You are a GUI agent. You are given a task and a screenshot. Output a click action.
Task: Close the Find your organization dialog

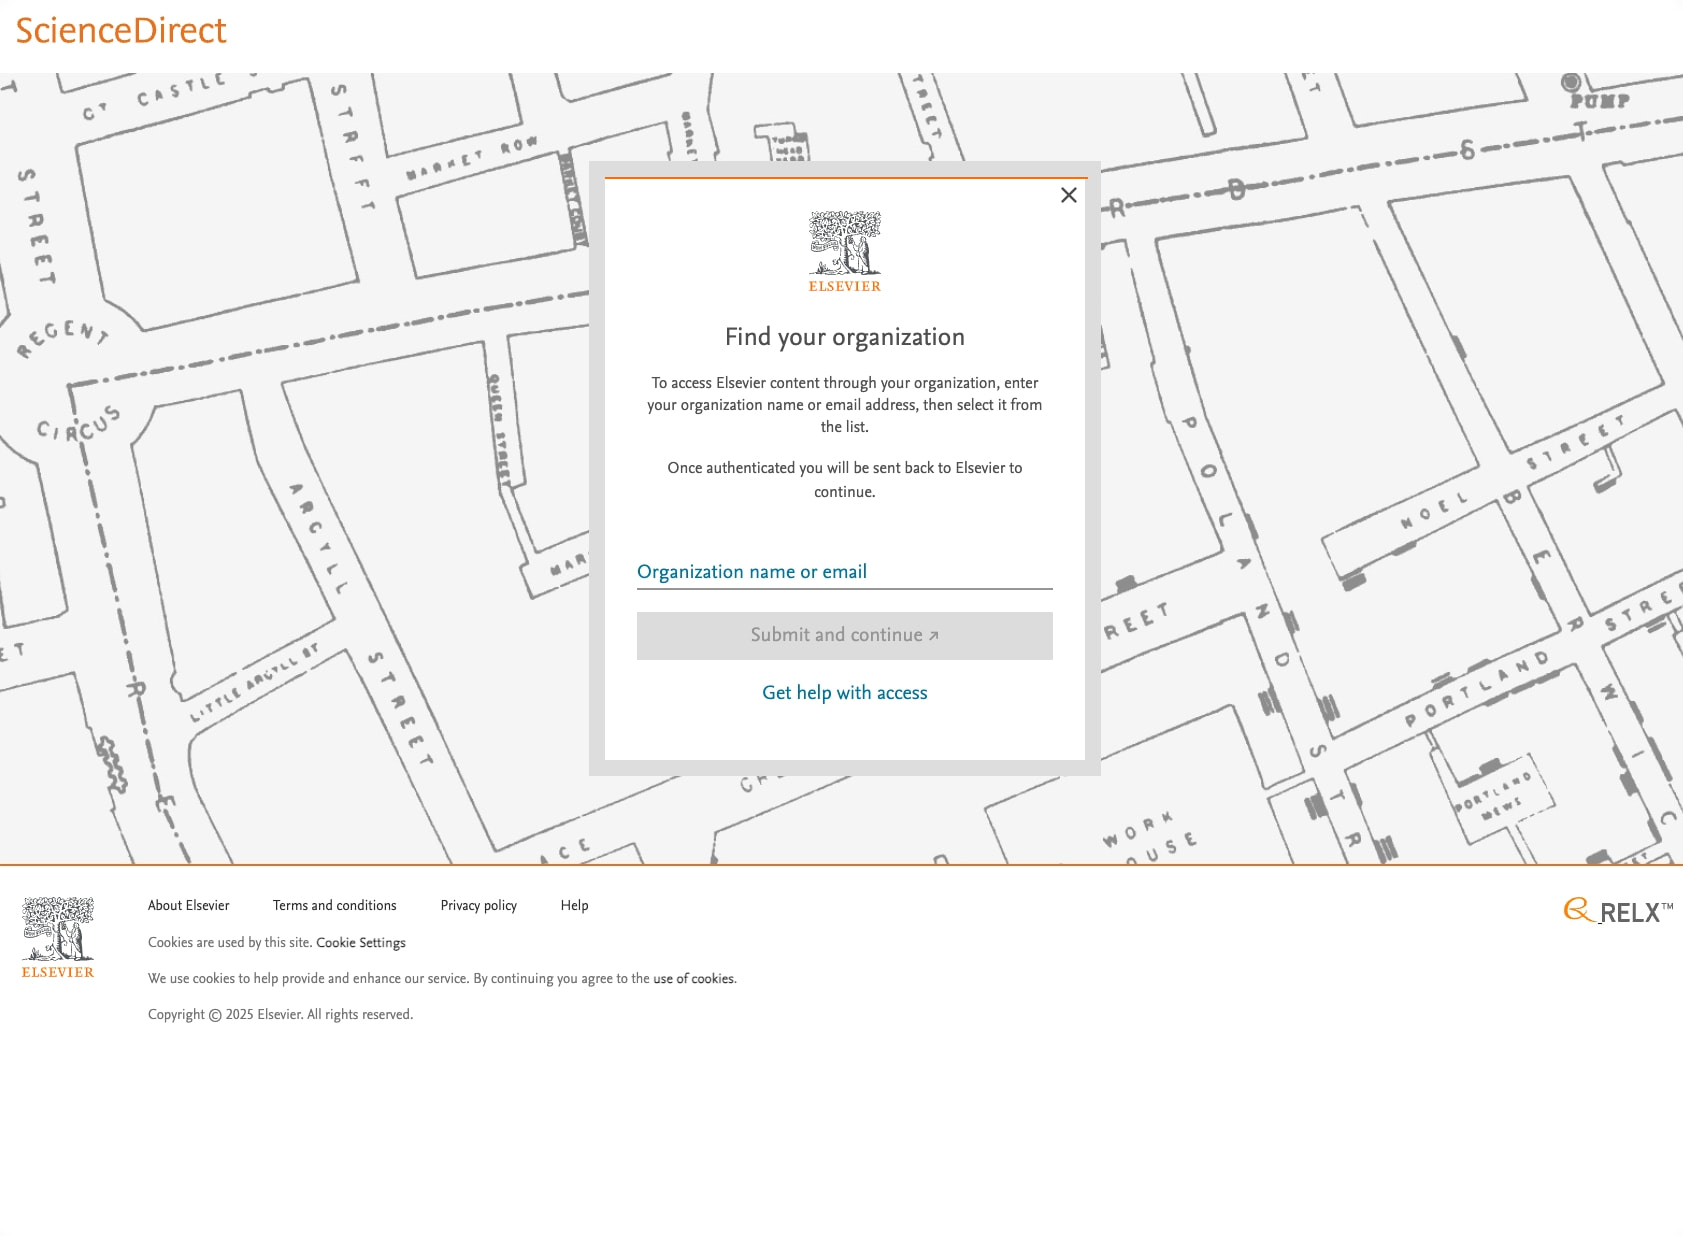click(1068, 195)
